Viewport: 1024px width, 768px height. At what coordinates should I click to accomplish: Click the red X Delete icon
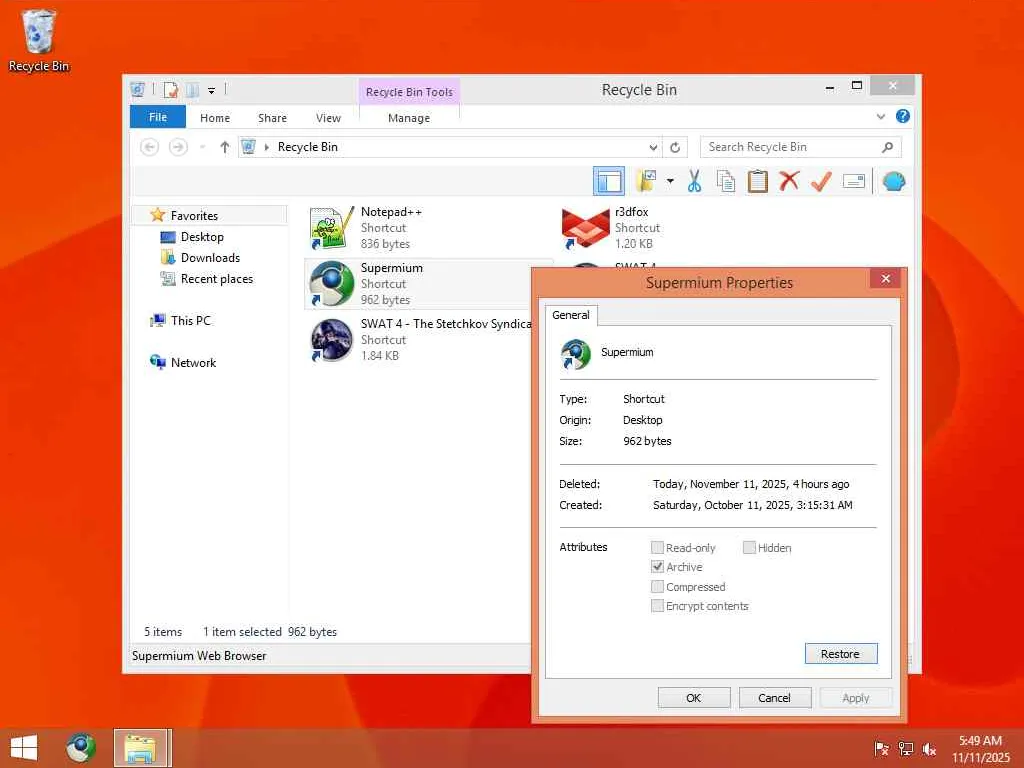[789, 181]
